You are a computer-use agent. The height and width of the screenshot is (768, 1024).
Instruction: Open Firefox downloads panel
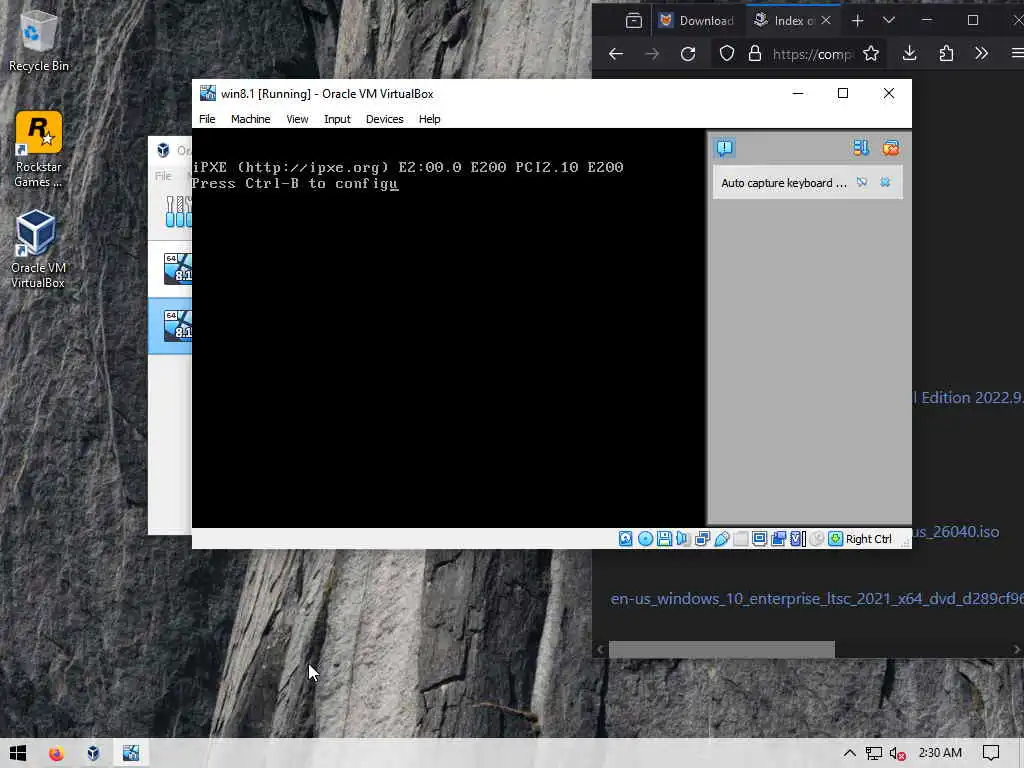[909, 54]
